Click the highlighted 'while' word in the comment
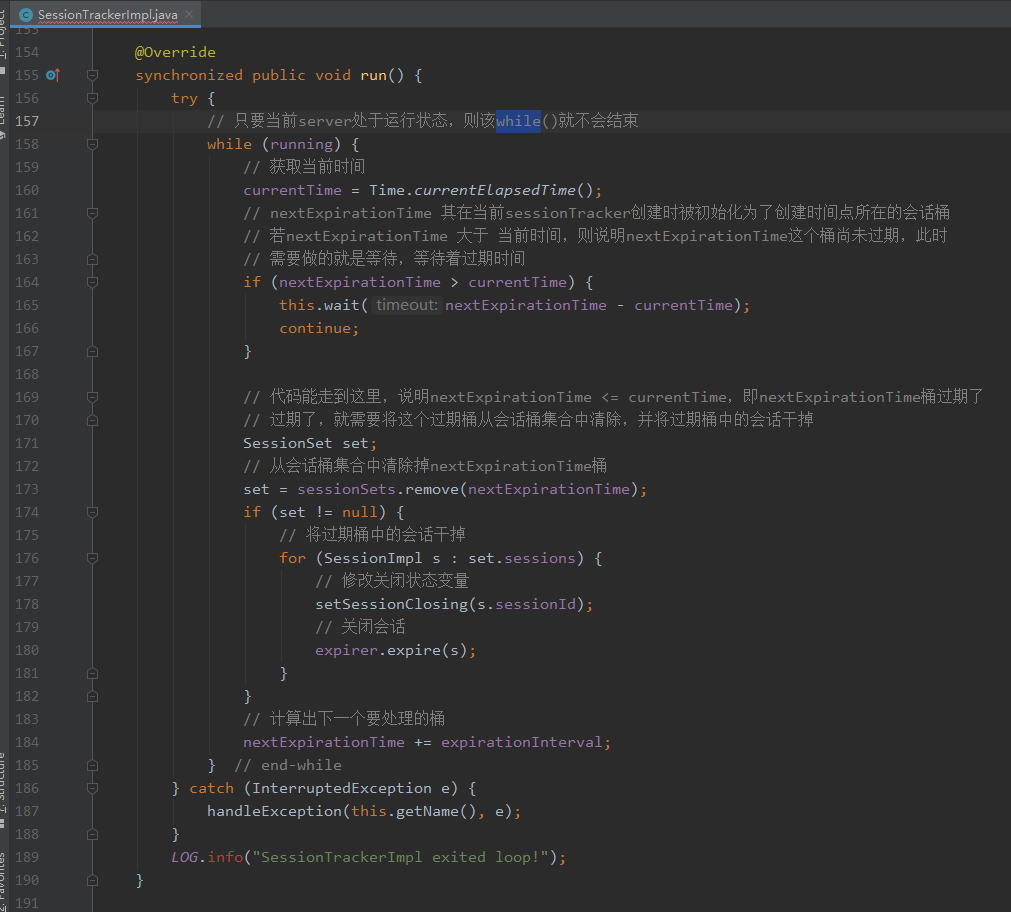The height and width of the screenshot is (912, 1011). 518,121
